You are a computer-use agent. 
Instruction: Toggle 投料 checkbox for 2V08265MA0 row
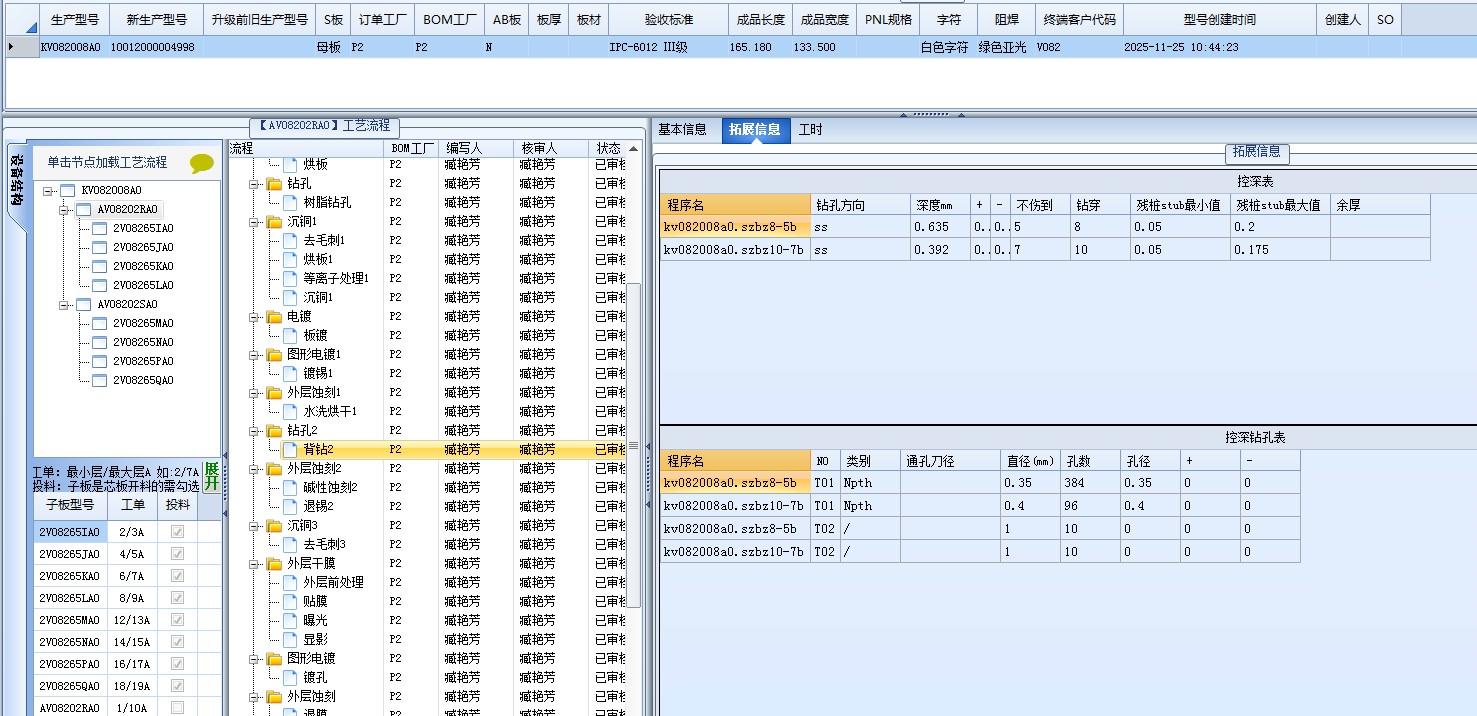pyautogui.click(x=177, y=620)
